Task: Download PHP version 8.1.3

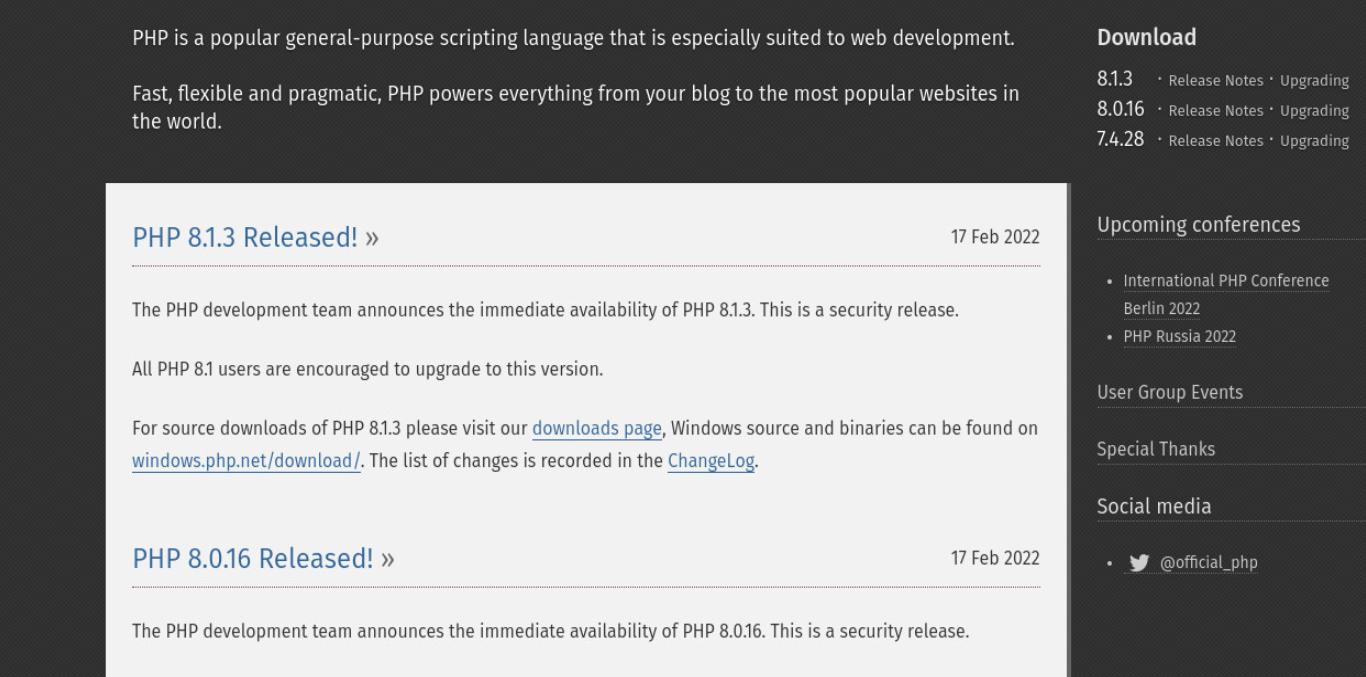Action: point(1115,79)
